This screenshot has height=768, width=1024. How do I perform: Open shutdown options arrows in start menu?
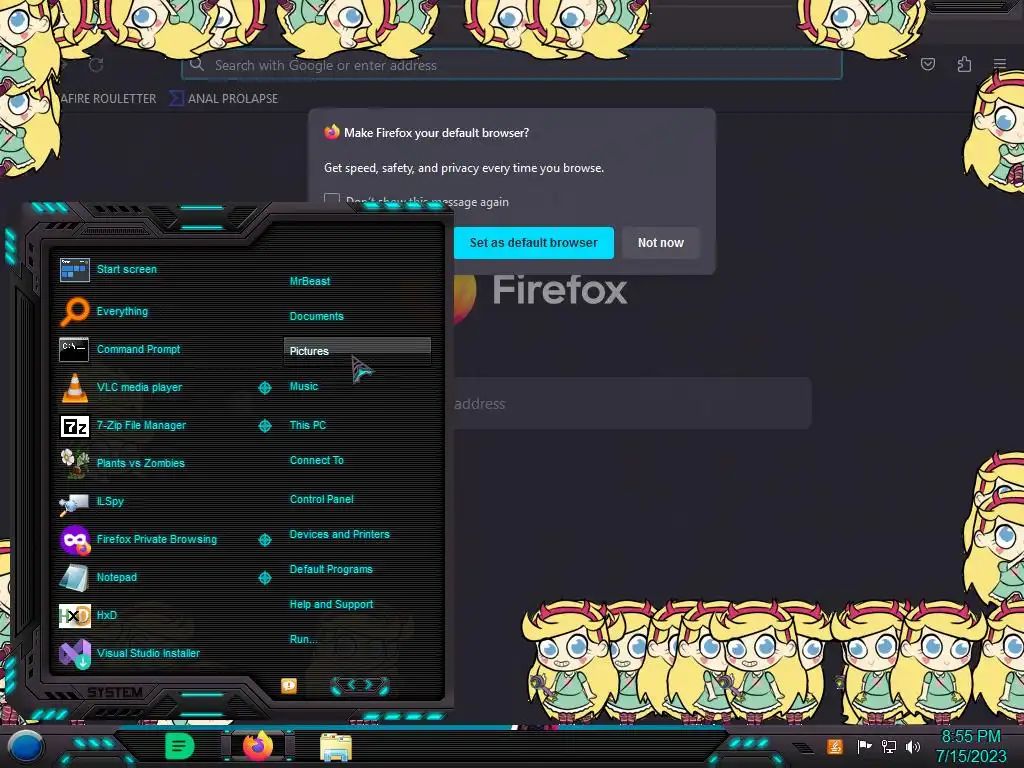[x=360, y=685]
